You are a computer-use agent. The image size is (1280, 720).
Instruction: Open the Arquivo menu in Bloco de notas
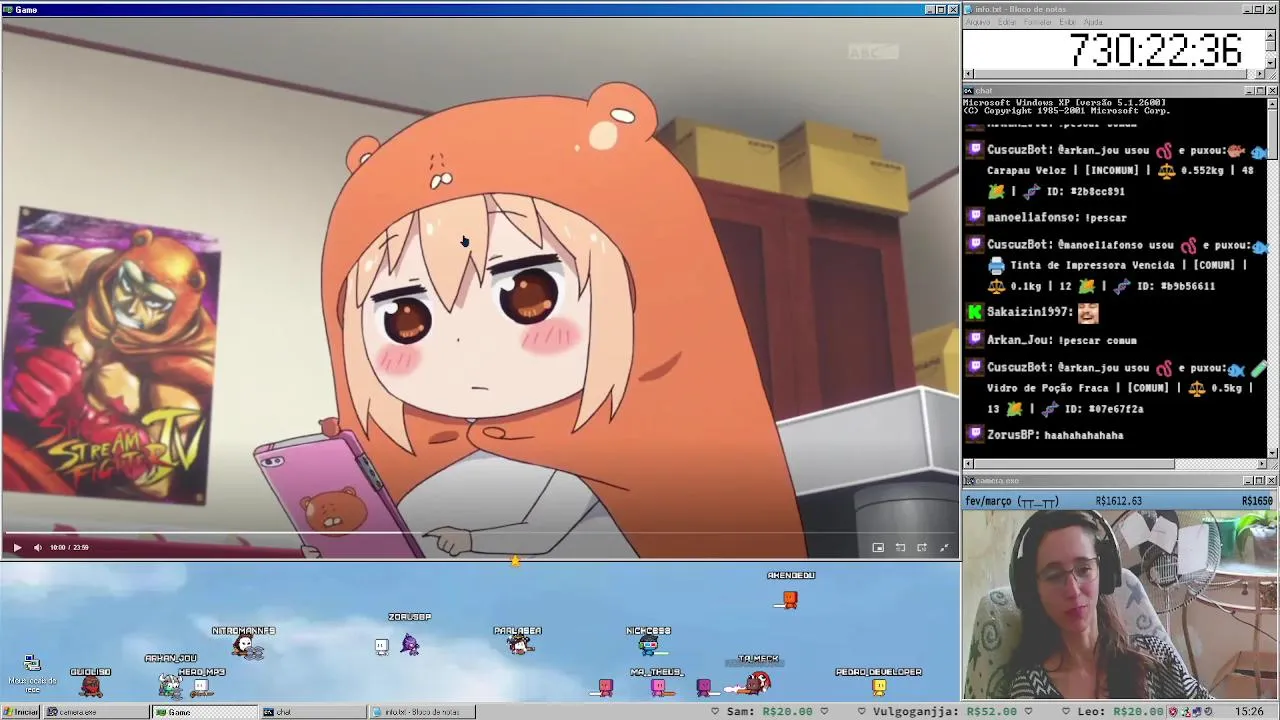click(x=977, y=22)
